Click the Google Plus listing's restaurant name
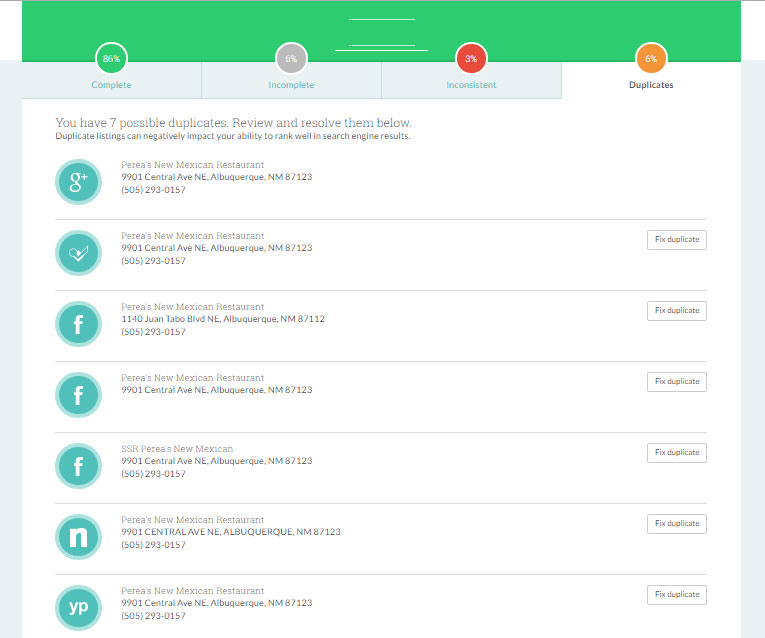Screen dimensions: 765x638 pyautogui.click(x=192, y=165)
